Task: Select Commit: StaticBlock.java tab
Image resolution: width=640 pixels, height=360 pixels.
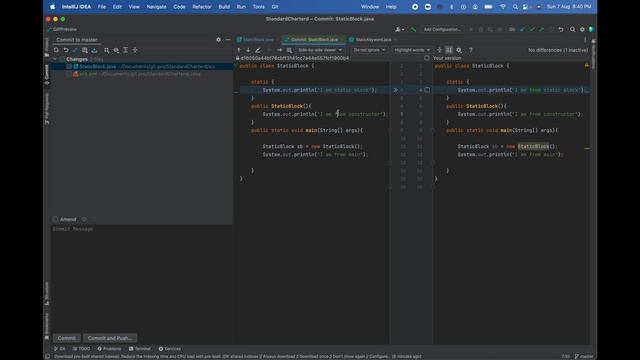Action: [x=313, y=40]
